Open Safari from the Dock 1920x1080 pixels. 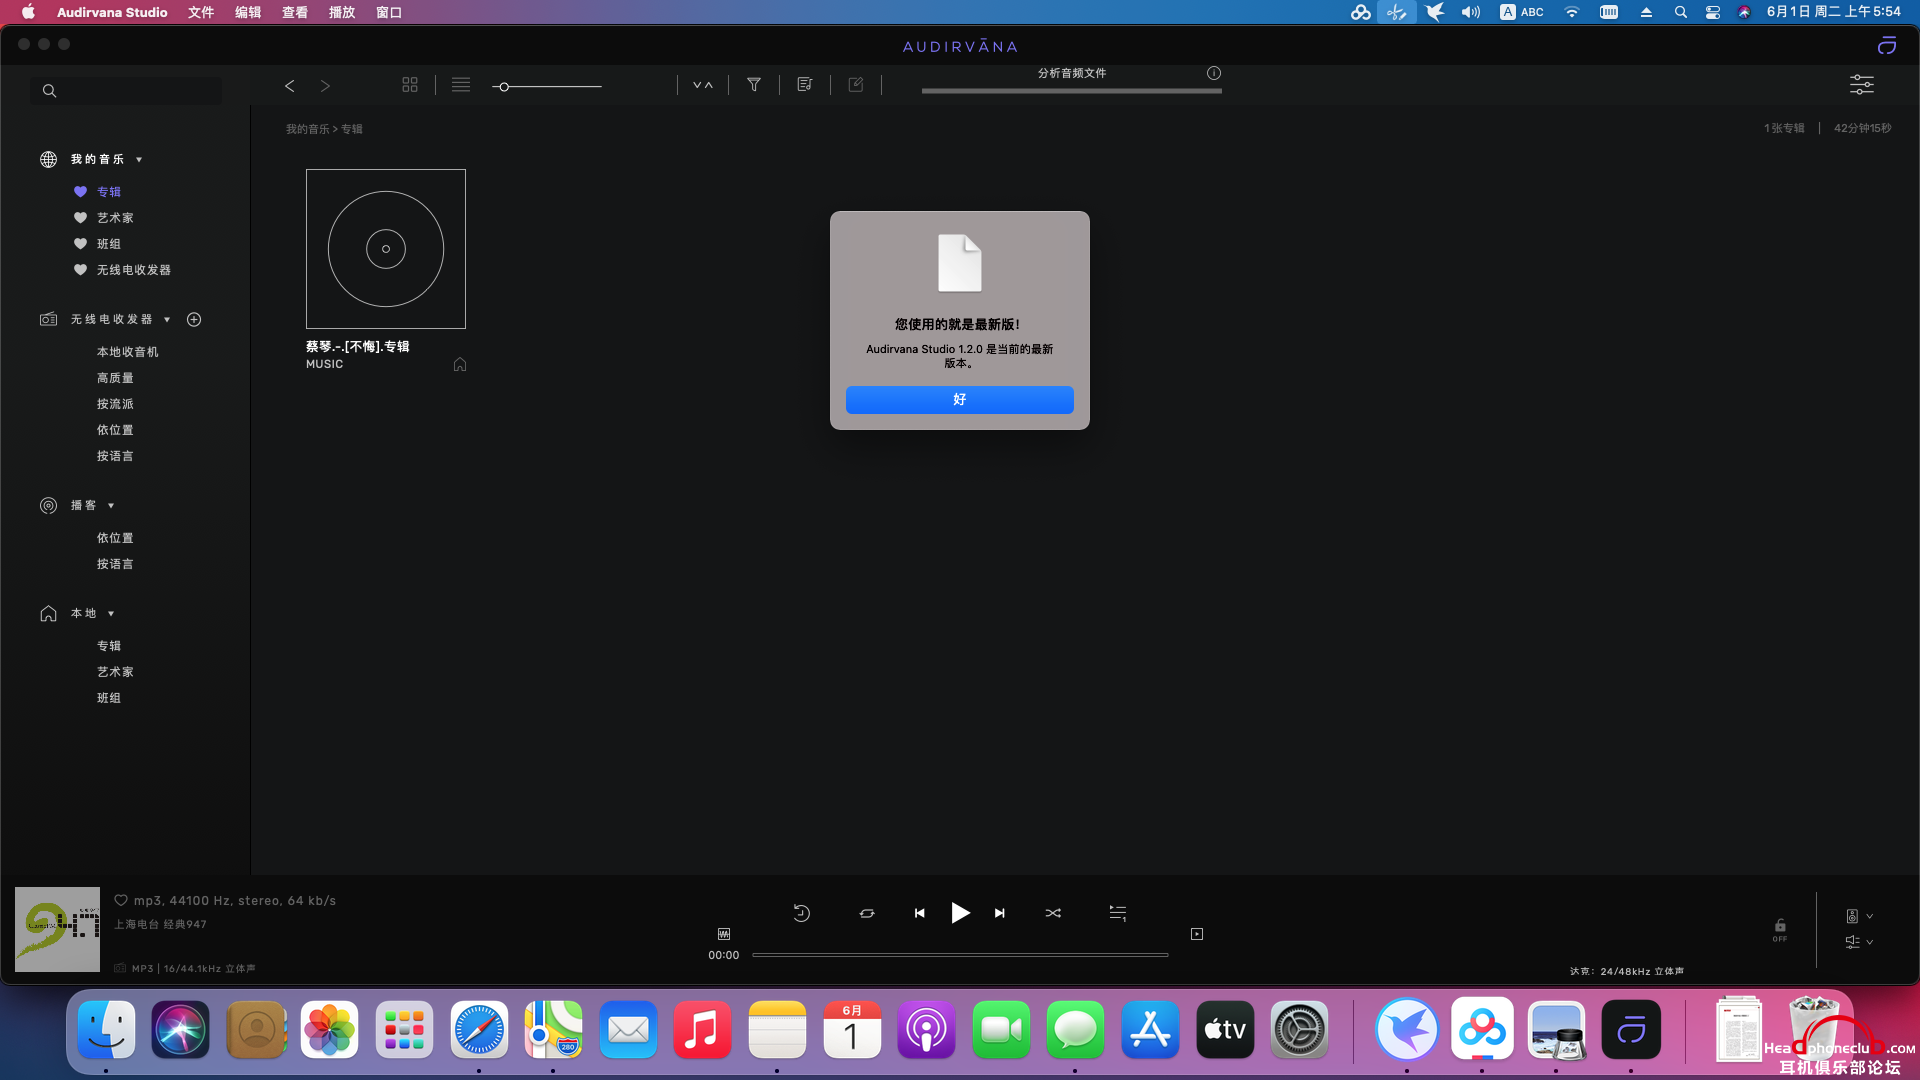pyautogui.click(x=479, y=1030)
